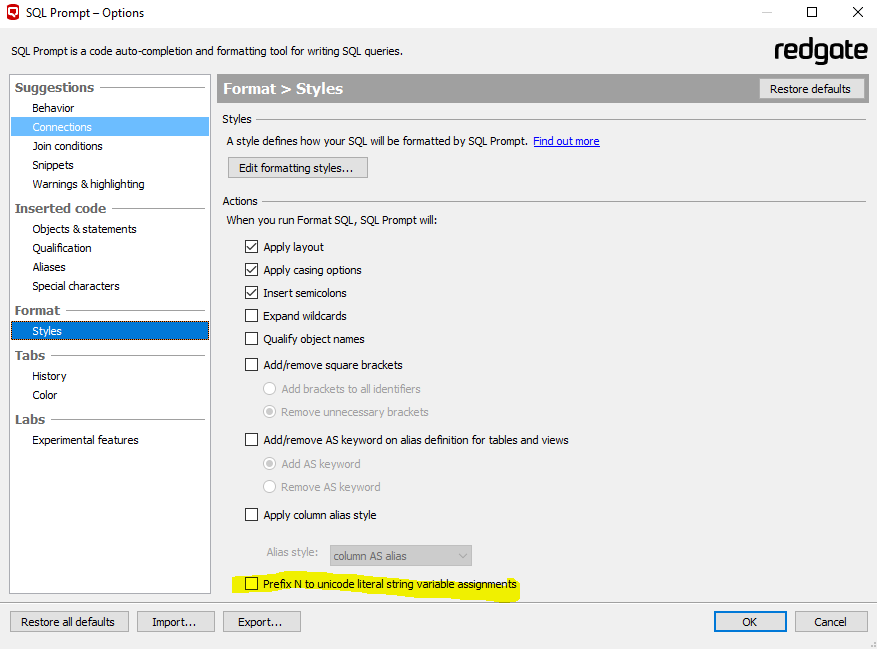Open History under Tabs
Image resolution: width=877 pixels, height=649 pixels.
pos(49,376)
